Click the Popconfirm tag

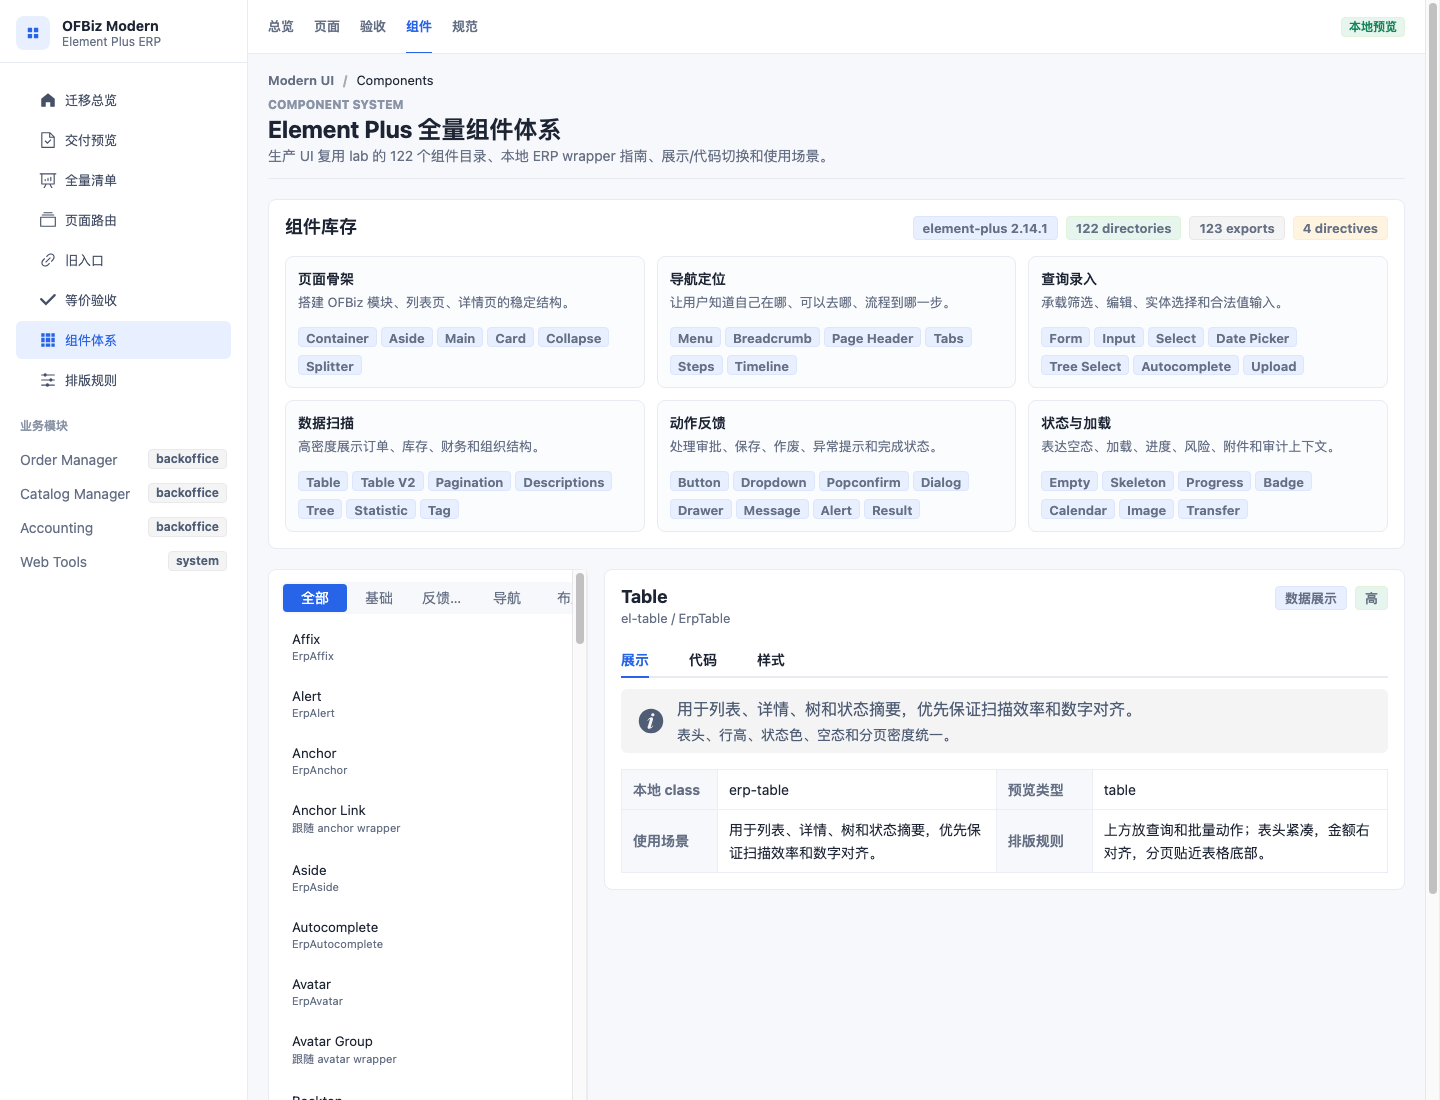[x=864, y=482]
